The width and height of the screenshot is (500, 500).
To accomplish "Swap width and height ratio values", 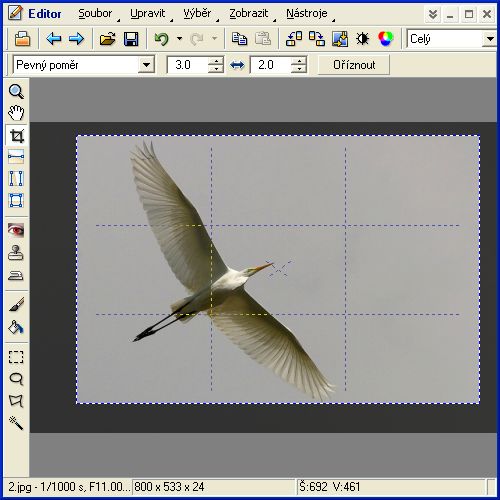I will (x=237, y=65).
